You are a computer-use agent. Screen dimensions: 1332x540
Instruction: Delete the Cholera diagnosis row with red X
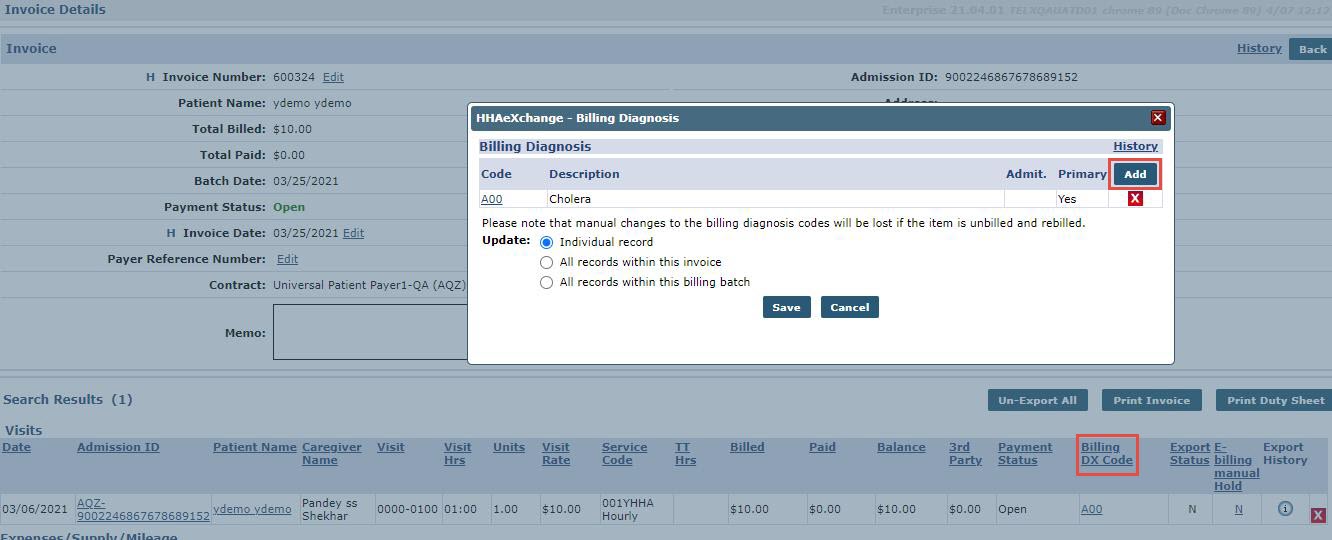coord(1135,199)
